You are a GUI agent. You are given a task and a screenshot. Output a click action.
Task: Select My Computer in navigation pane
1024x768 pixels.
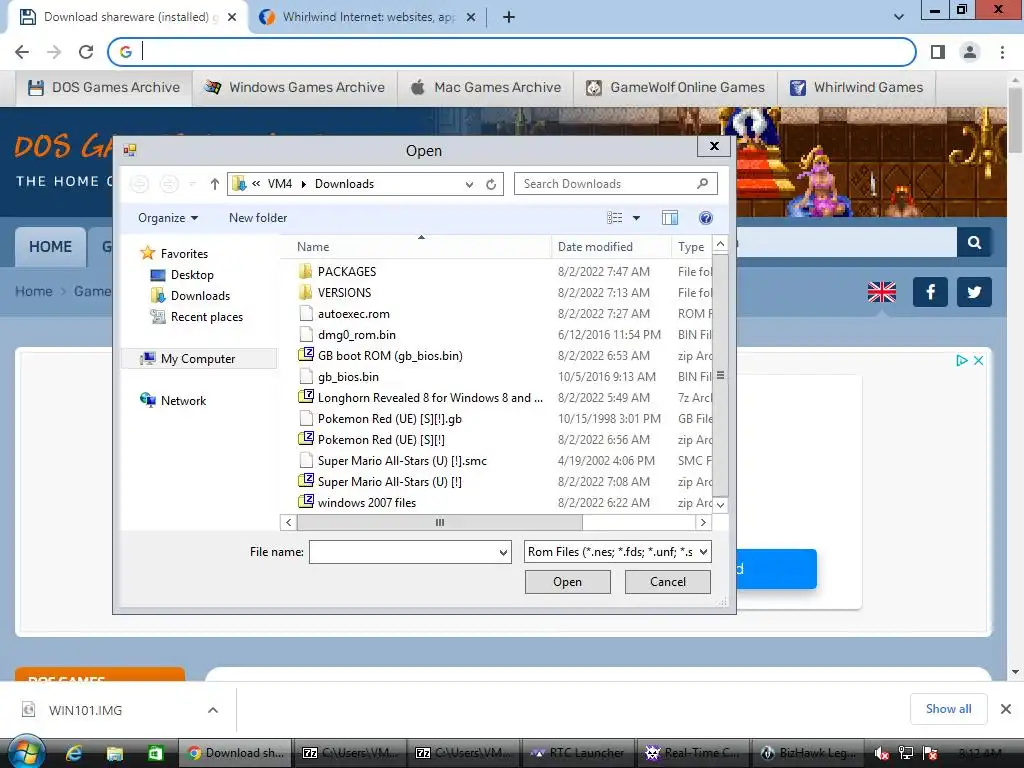click(197, 359)
